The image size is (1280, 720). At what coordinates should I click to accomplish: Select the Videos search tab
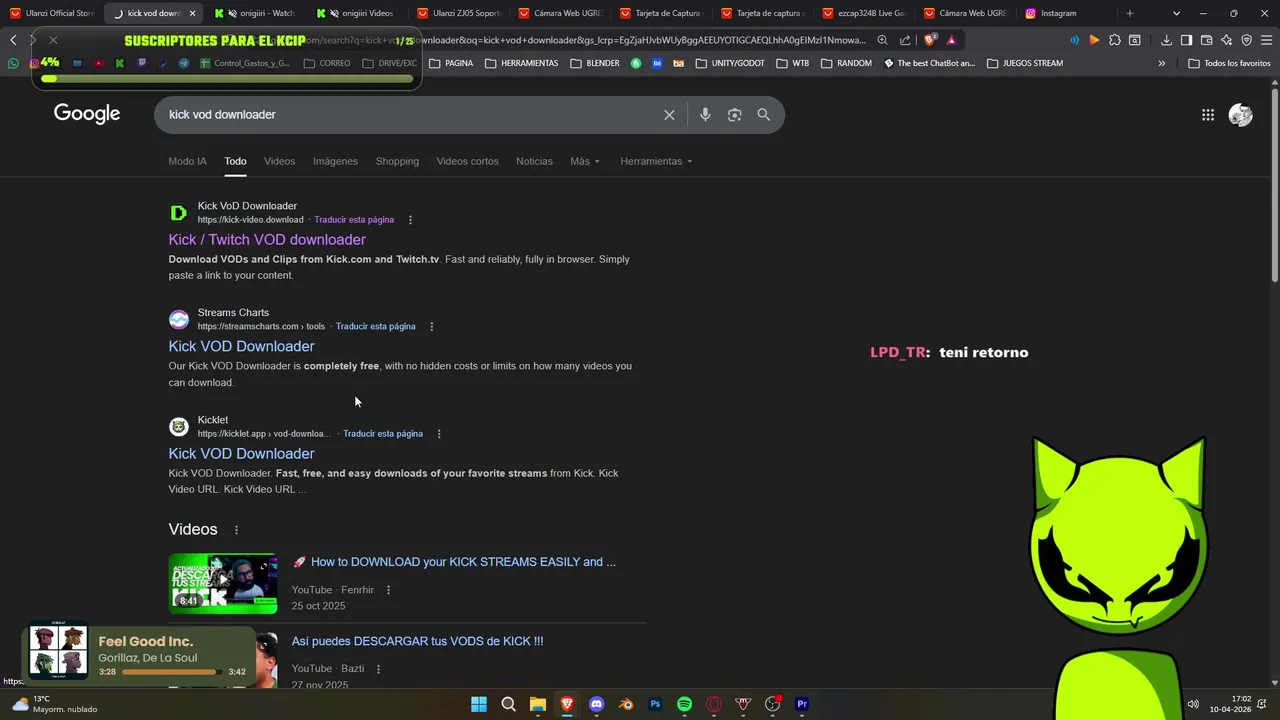click(279, 161)
